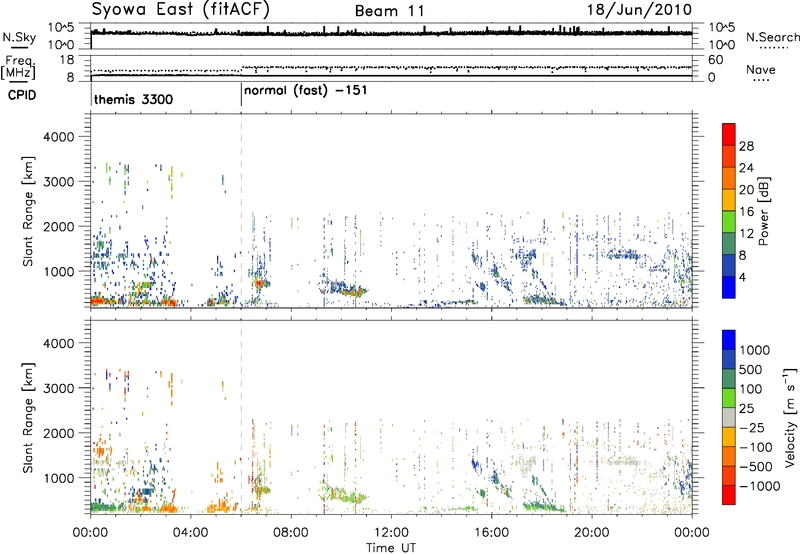Click the '10^5' label left of noise panel
800x554 pixels.
61,28
